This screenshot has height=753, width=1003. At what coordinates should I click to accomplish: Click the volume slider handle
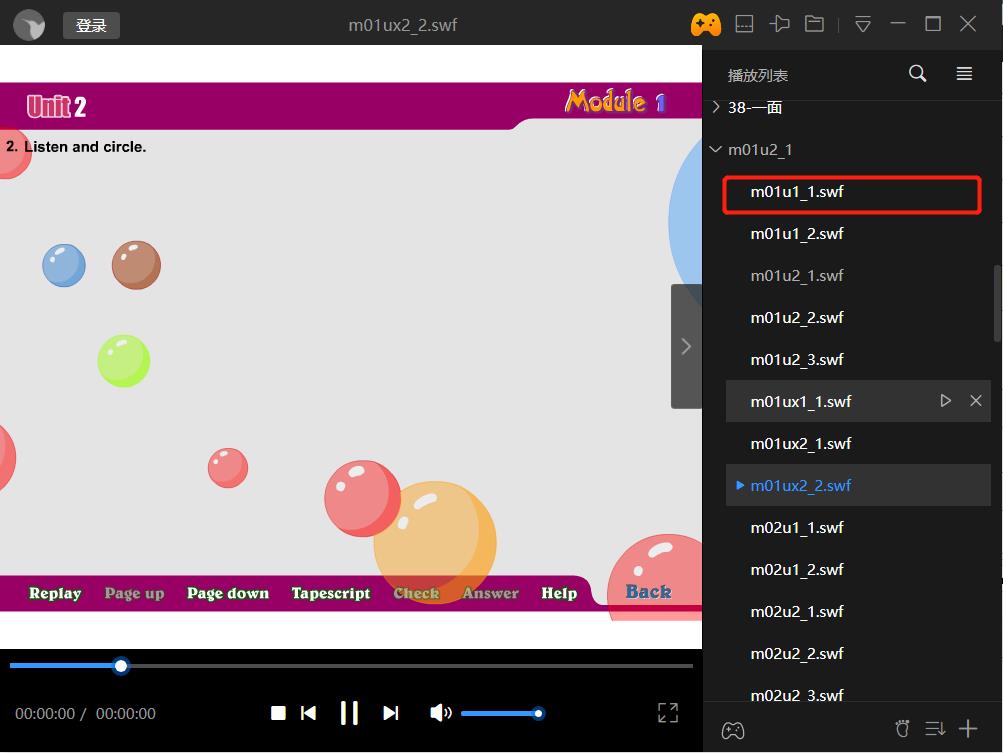pos(538,713)
